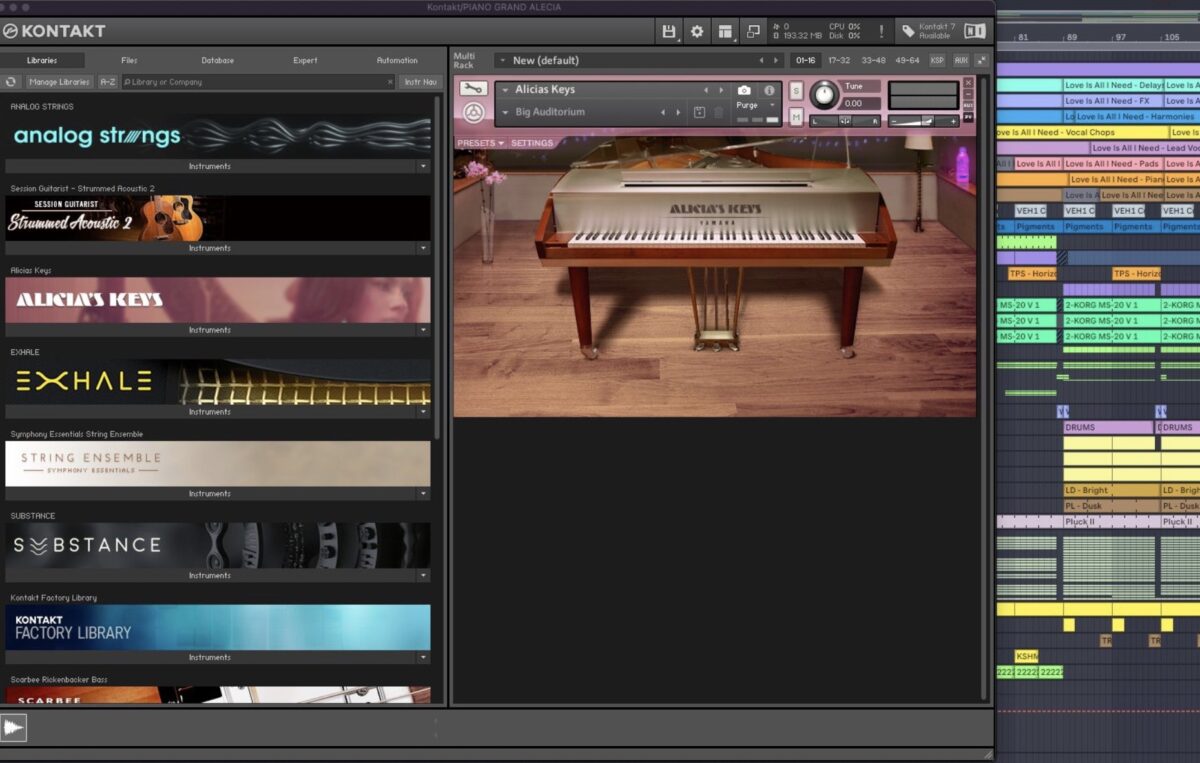
Task: Select rack page 17-32
Action: (x=839, y=60)
